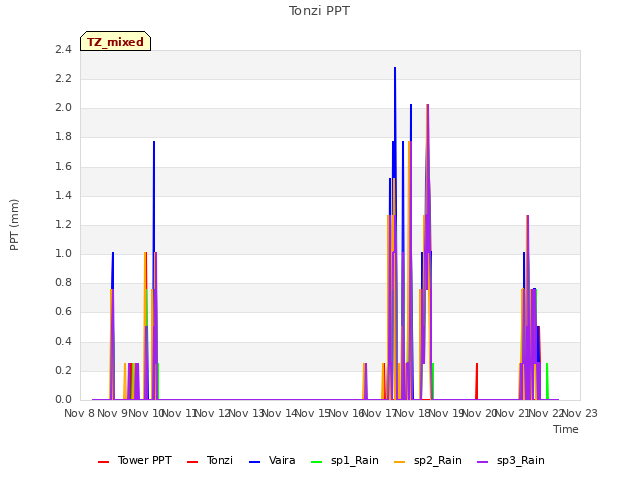Image resolution: width=640 pixels, height=480 pixels.
Task: Toggle the Tonzi legend entry
Action: coord(210,460)
